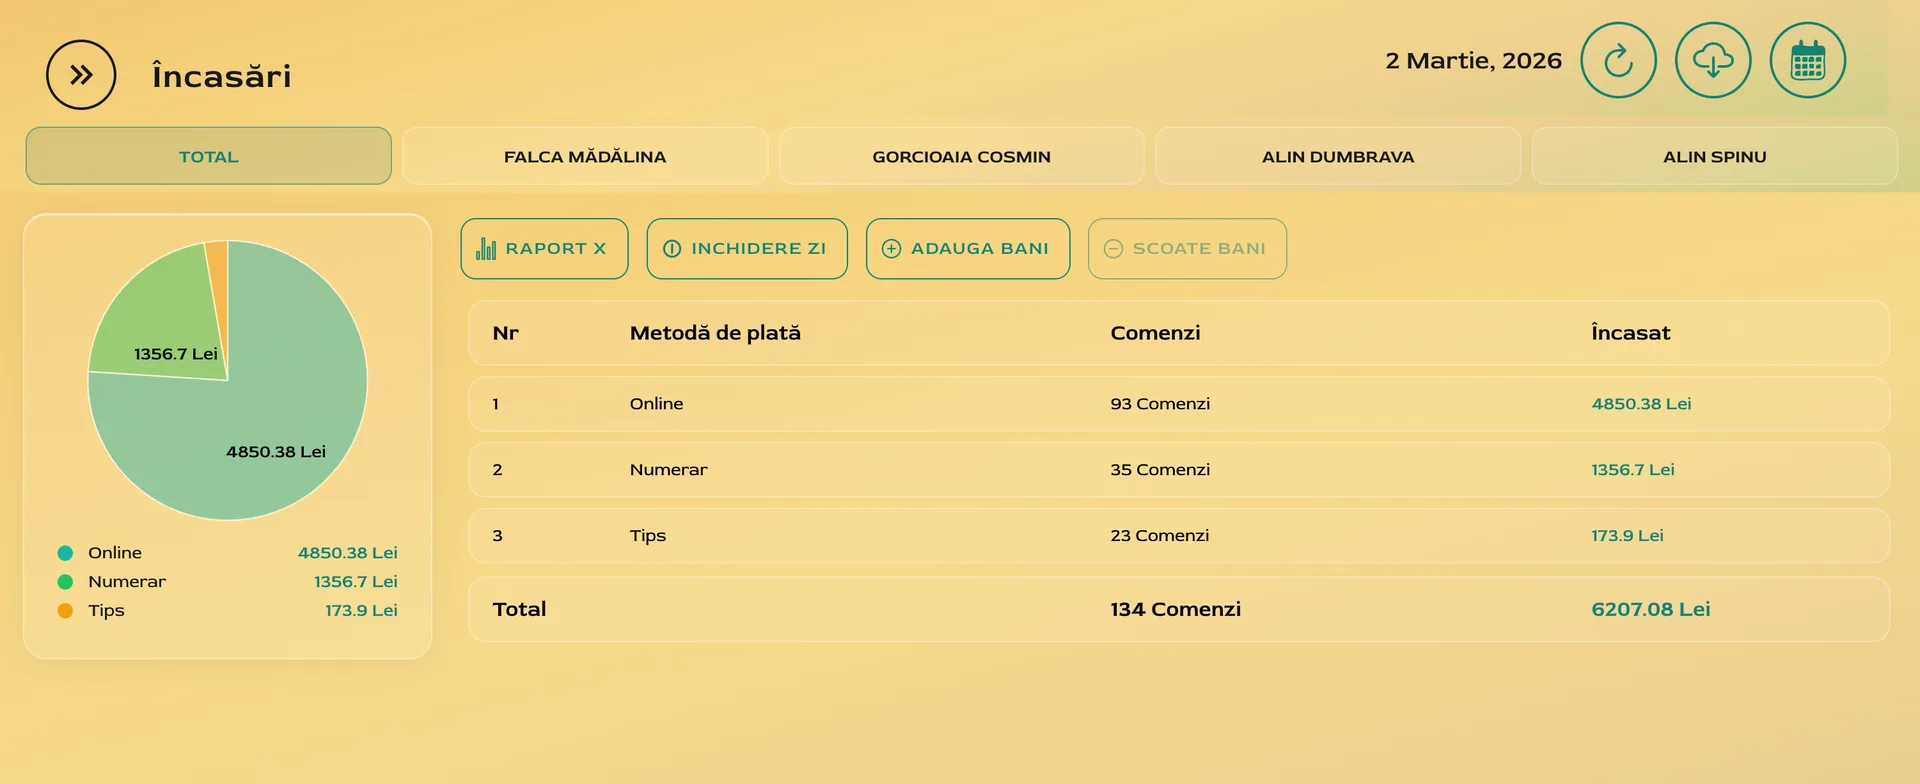The height and width of the screenshot is (784, 1920).
Task: Switch to ALIN DUMBRAVA tab
Action: (1338, 156)
